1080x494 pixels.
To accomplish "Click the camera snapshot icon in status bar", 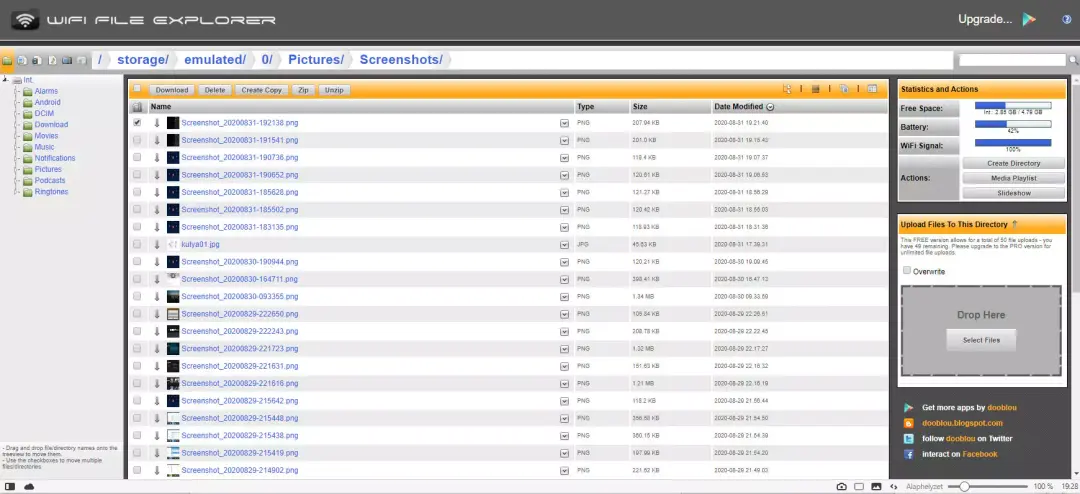I will (841, 486).
